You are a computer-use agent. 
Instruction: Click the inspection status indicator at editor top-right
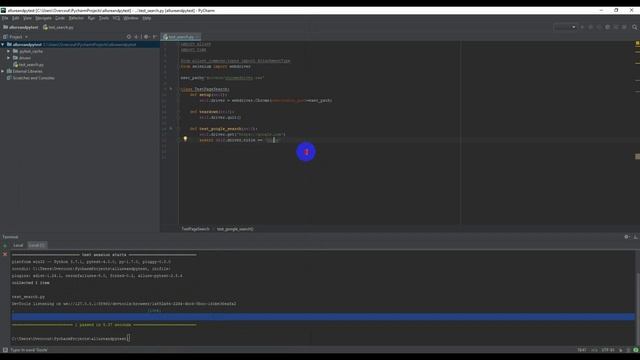(x=637, y=43)
